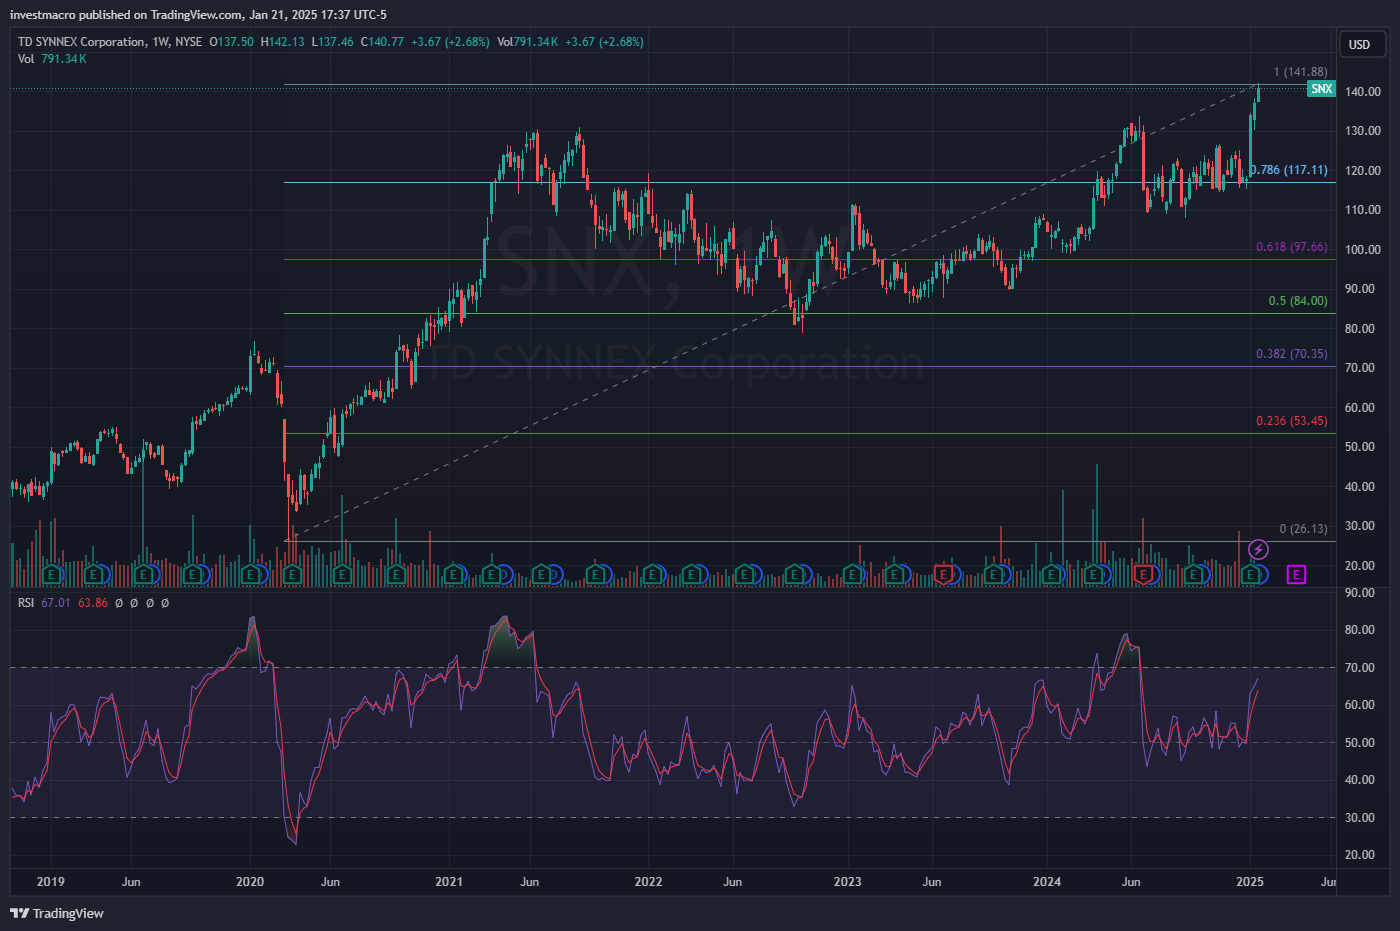The height and width of the screenshot is (931, 1400).
Task: Click the 2022 label on time axis
Action: click(x=648, y=882)
